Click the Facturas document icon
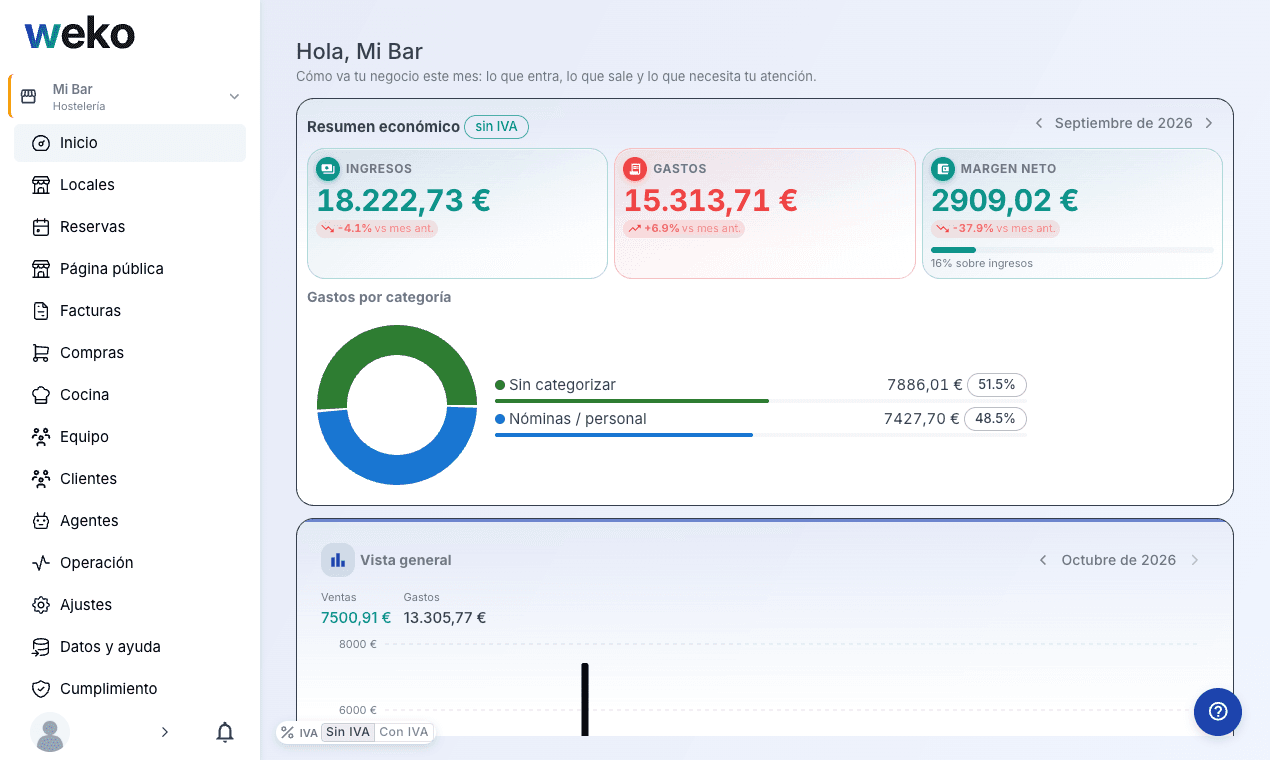This screenshot has height=760, width=1270. tap(41, 311)
